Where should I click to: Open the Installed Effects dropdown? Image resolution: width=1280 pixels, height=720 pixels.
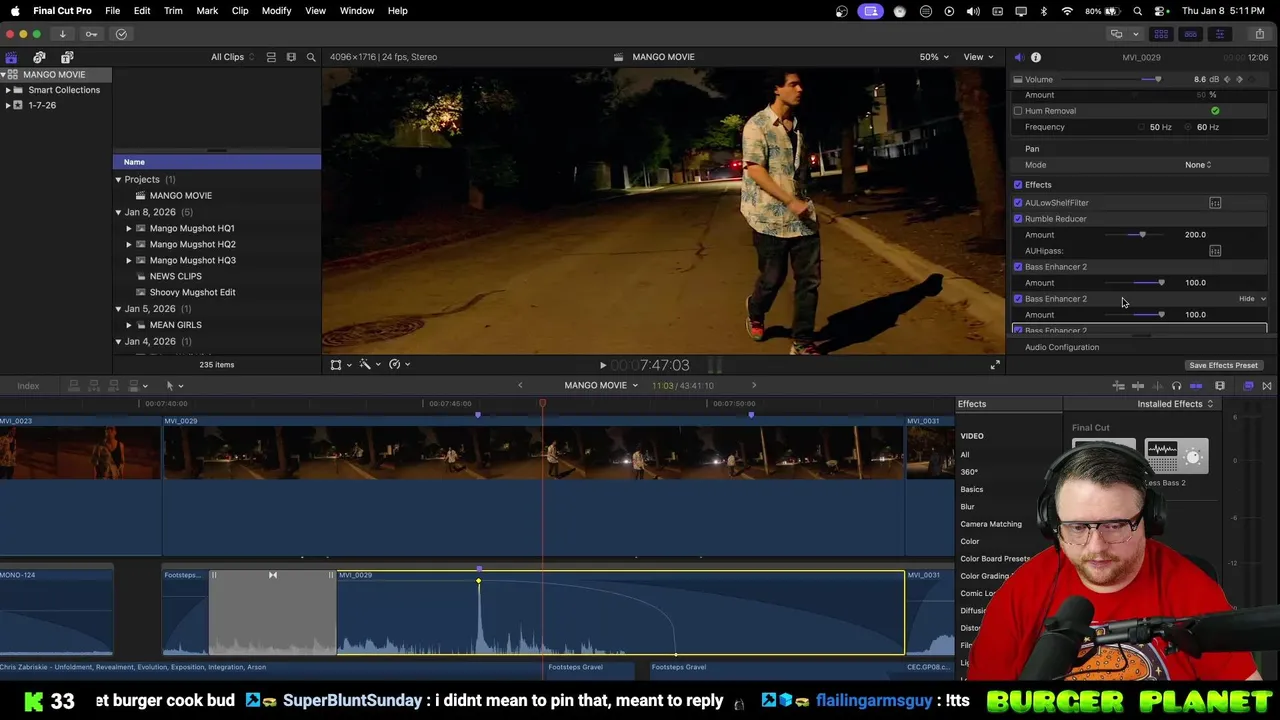click(x=1175, y=404)
